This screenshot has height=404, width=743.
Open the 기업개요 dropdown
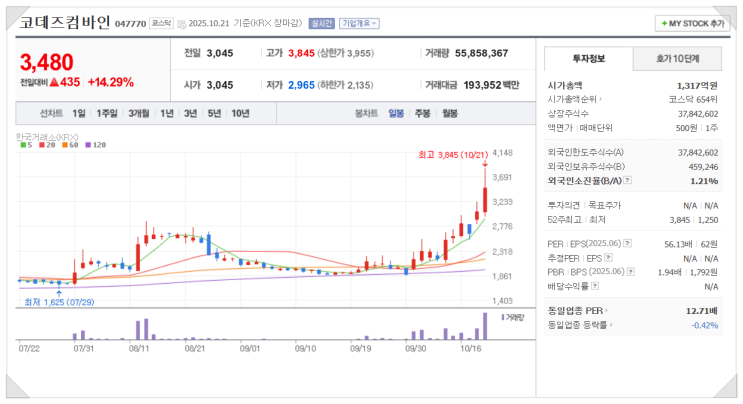tap(359, 23)
